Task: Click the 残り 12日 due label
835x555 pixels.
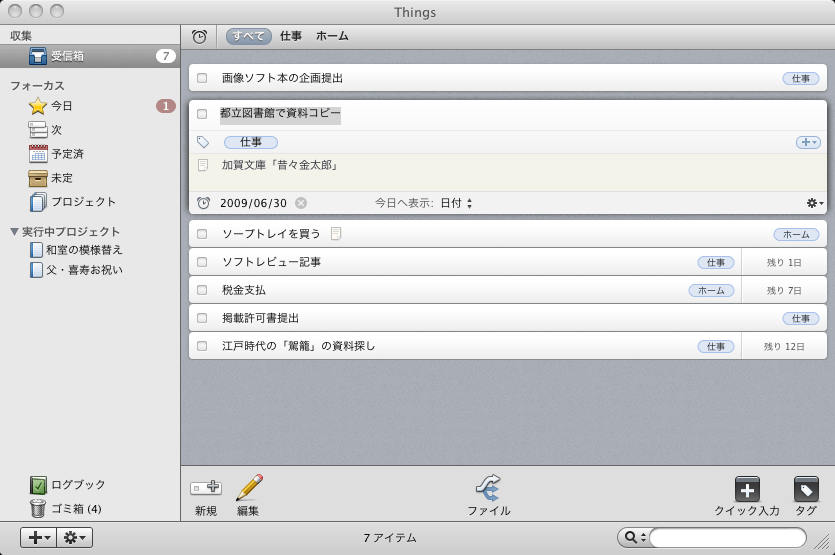Action: point(784,347)
